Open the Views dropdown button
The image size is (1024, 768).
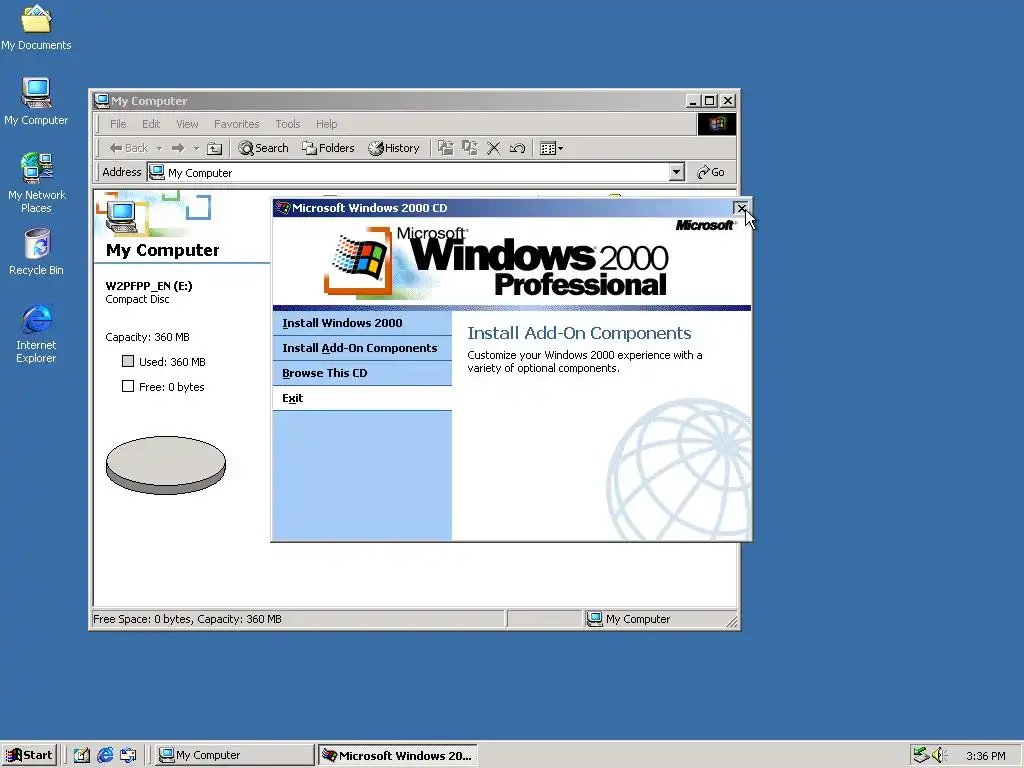(x=551, y=148)
